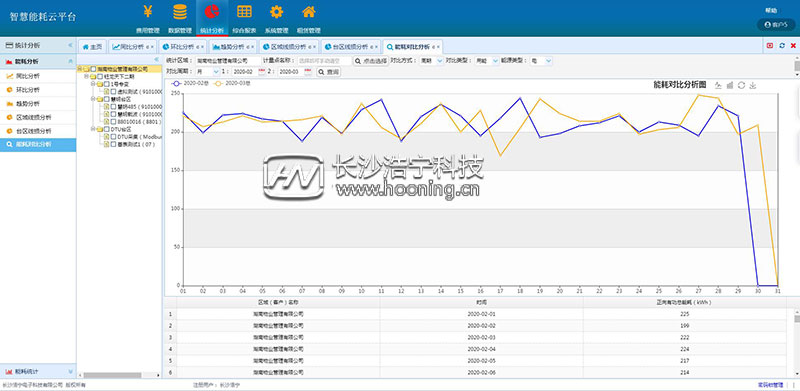
Task: Collapse tree panel with double-arrow icon
Action: [156, 60]
